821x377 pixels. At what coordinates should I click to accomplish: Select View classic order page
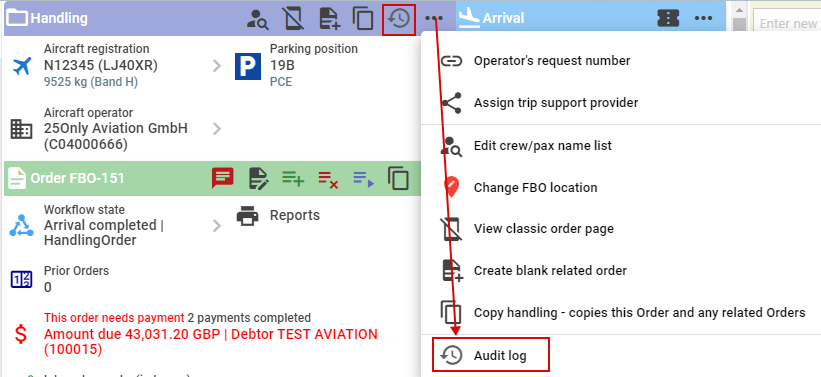[621, 229]
